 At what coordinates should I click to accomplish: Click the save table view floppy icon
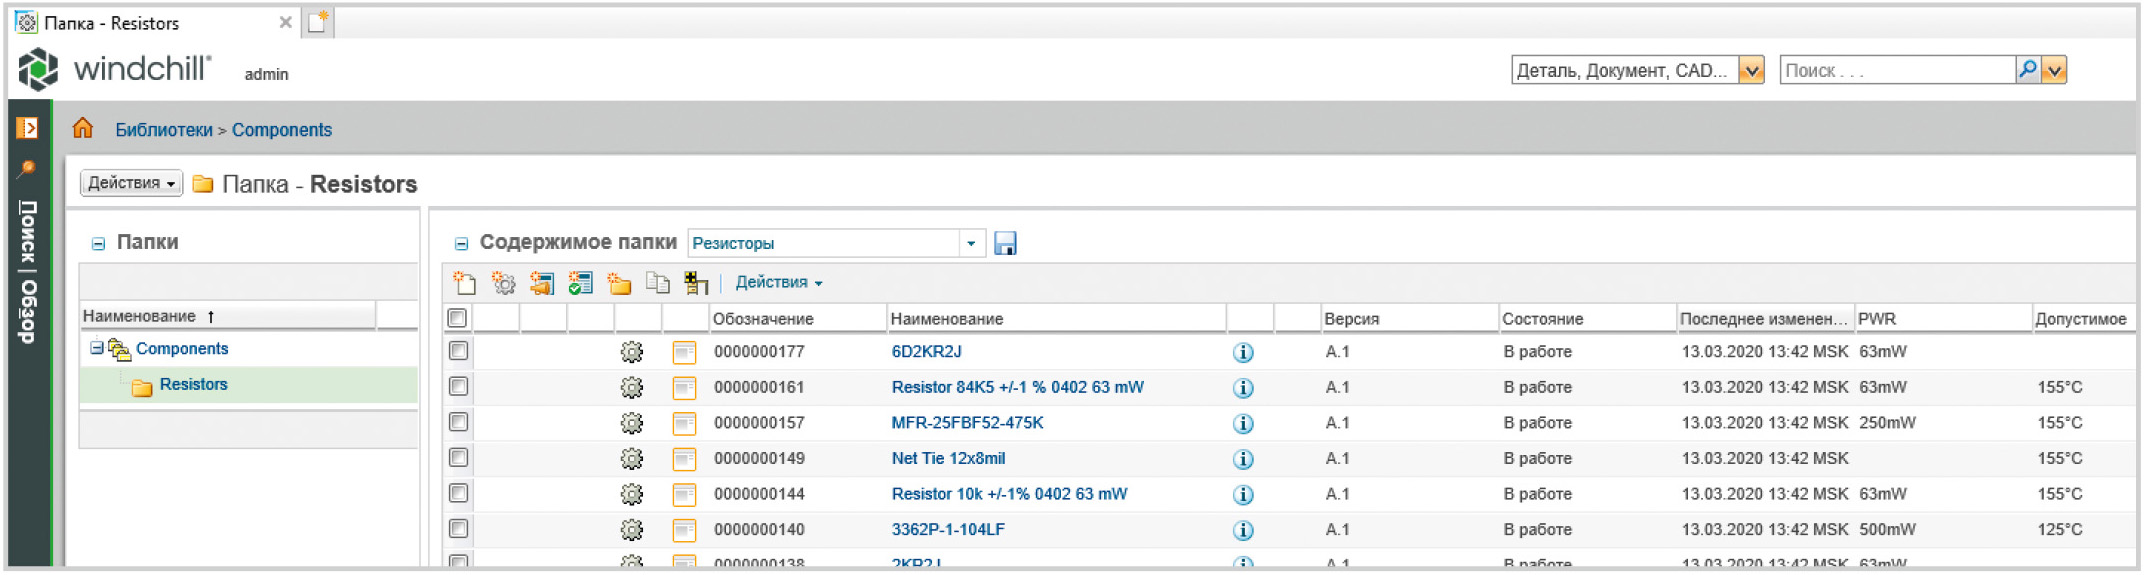tap(1005, 243)
